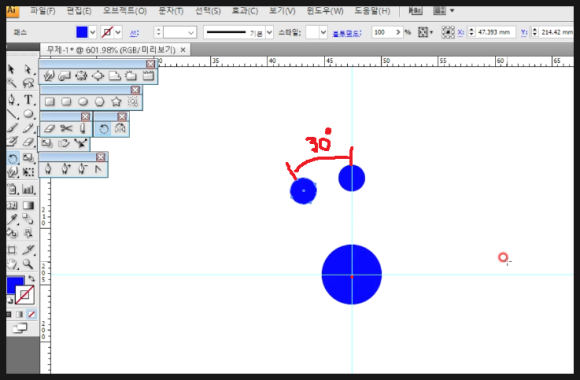Open brush definition dropdown
The image size is (580, 380).
(269, 33)
